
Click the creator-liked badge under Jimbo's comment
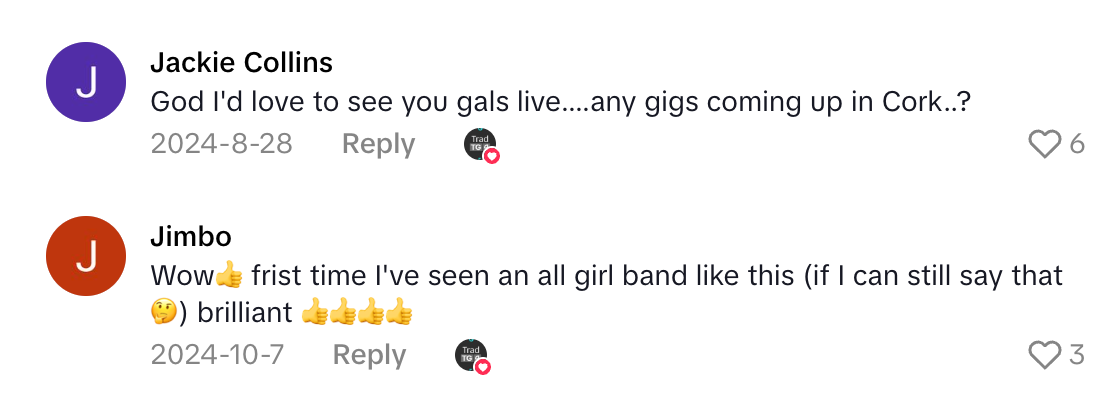tap(472, 356)
